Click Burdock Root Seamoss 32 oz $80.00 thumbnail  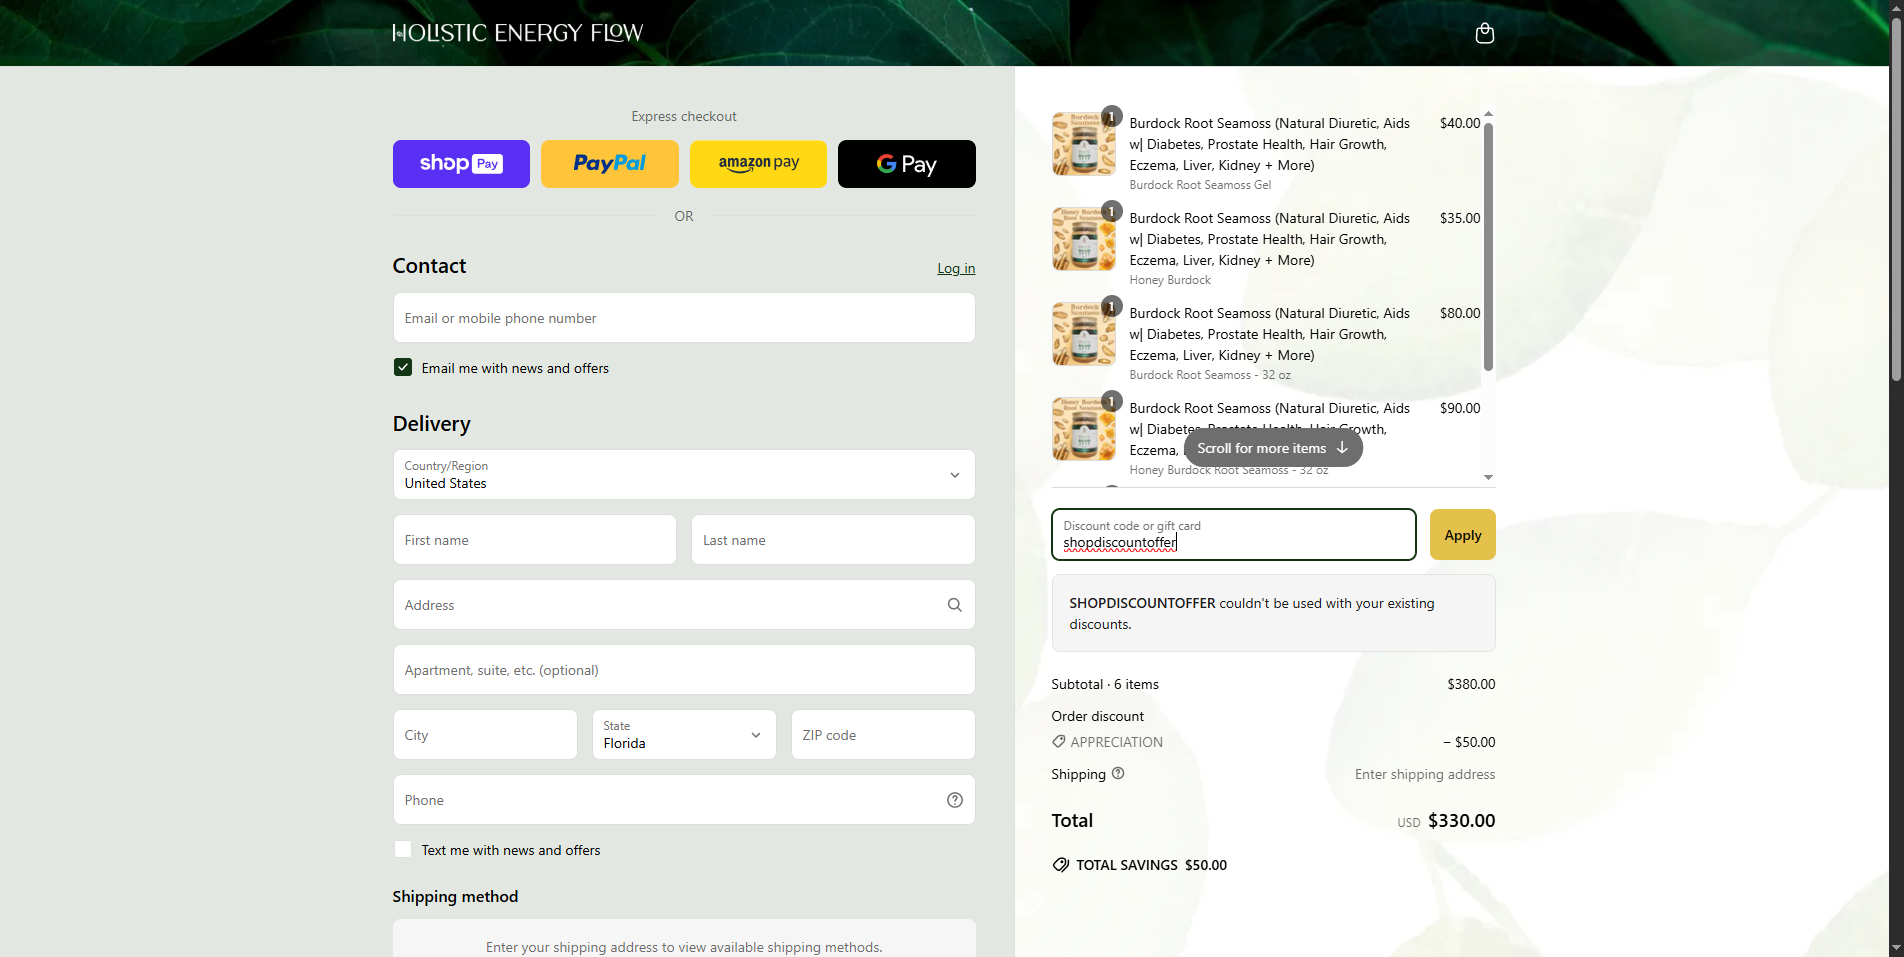point(1084,334)
